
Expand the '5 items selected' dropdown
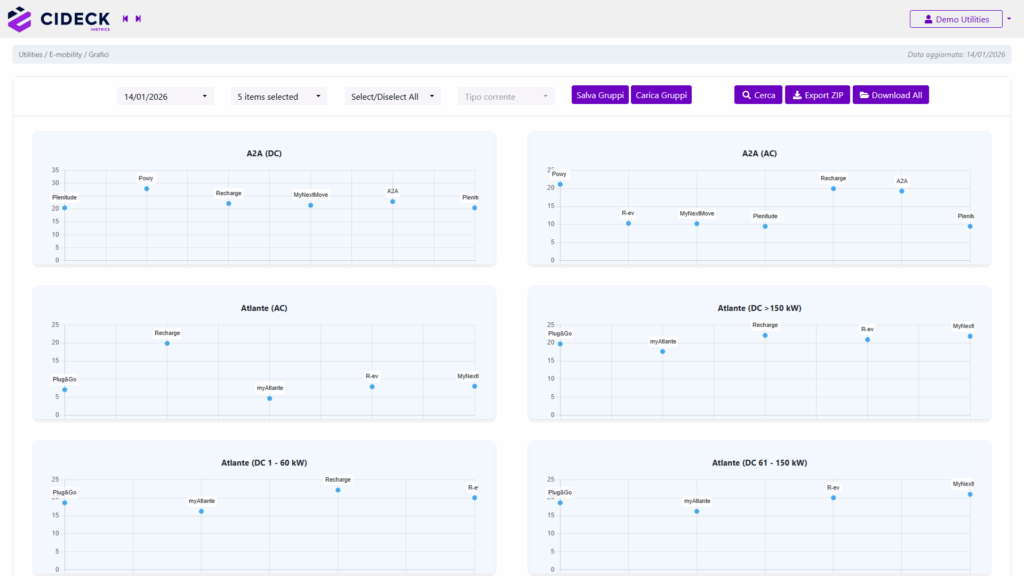click(x=279, y=96)
